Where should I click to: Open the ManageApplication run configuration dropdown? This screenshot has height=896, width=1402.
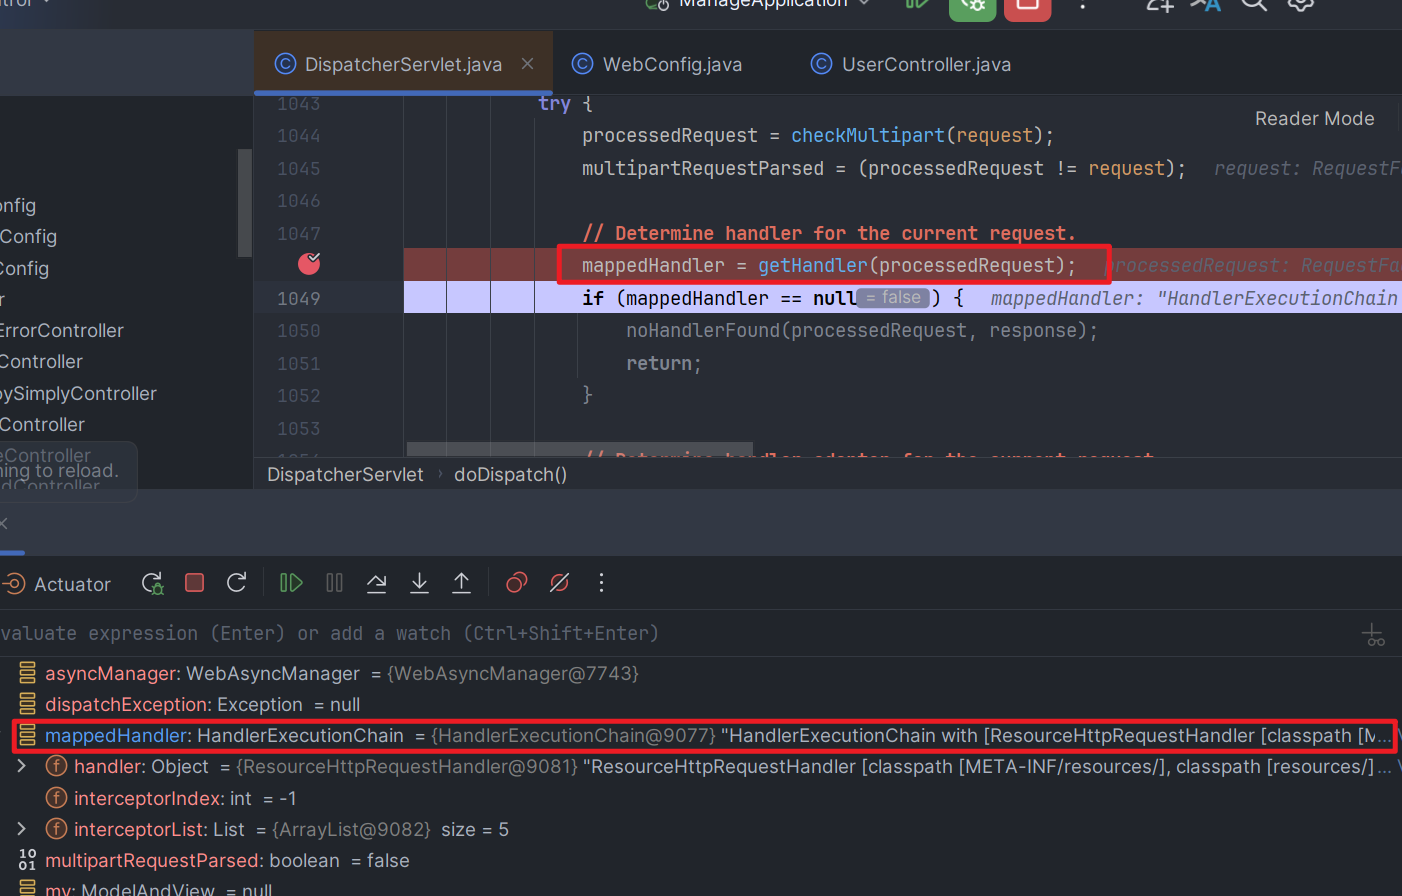(760, 4)
